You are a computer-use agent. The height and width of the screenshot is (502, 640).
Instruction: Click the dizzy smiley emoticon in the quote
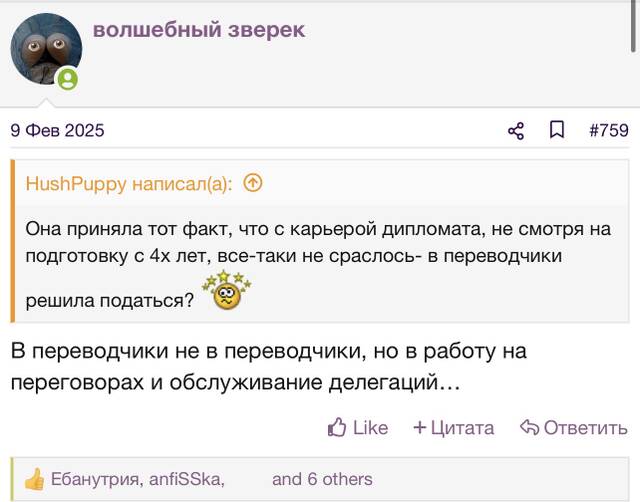click(227, 290)
